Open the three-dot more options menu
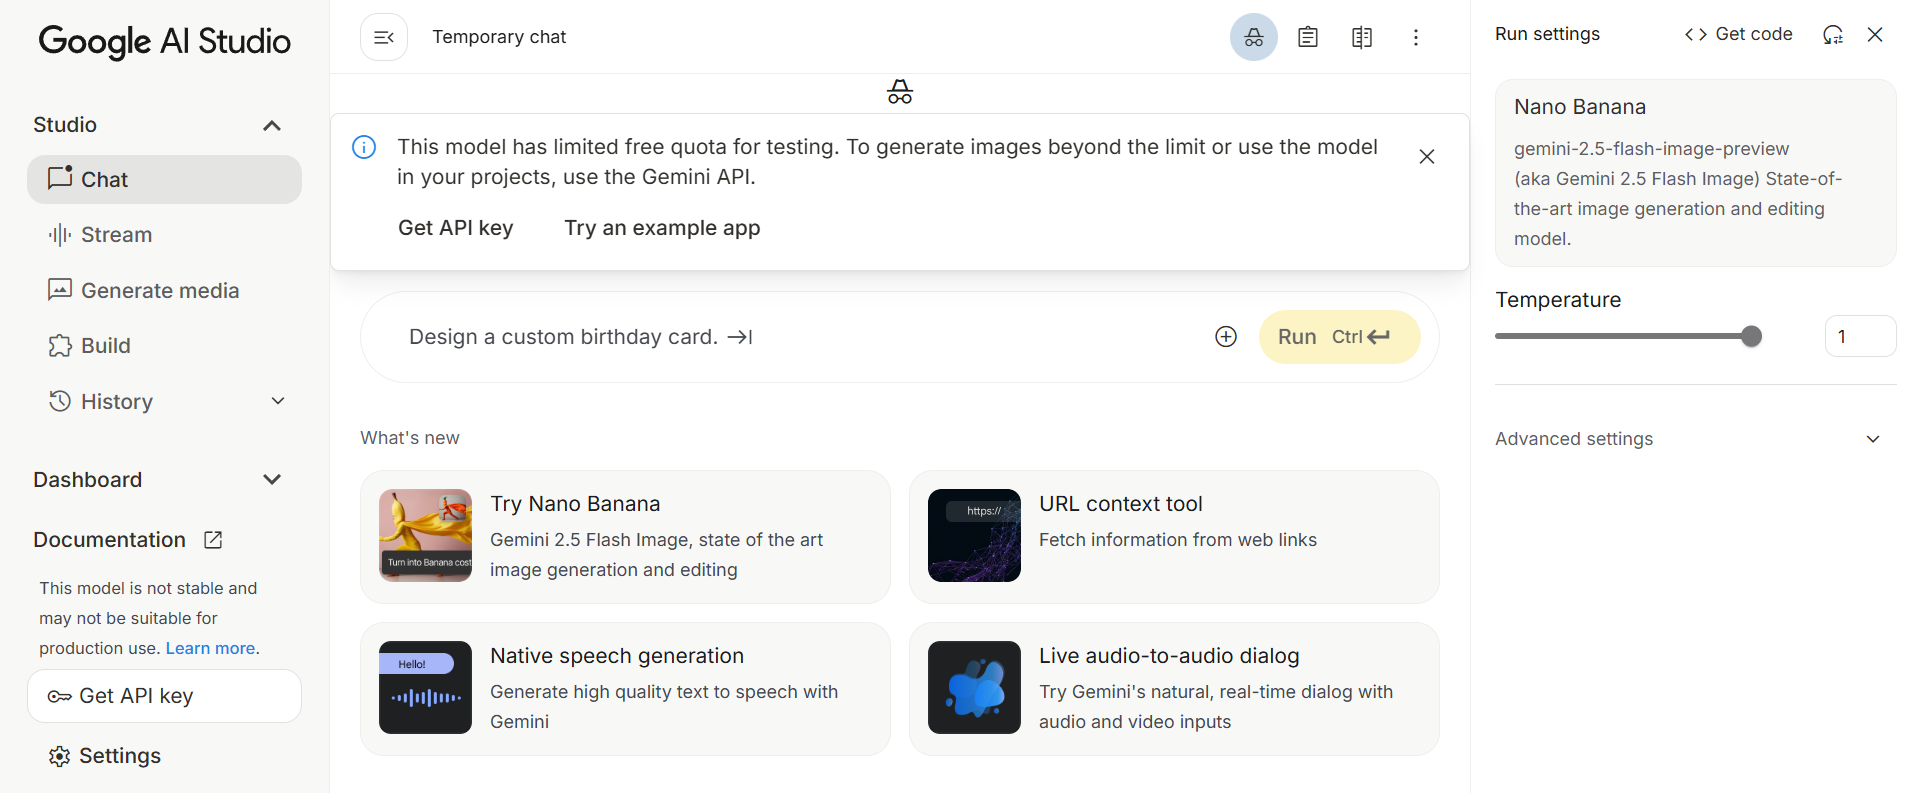The height and width of the screenshot is (793, 1919). [x=1415, y=37]
